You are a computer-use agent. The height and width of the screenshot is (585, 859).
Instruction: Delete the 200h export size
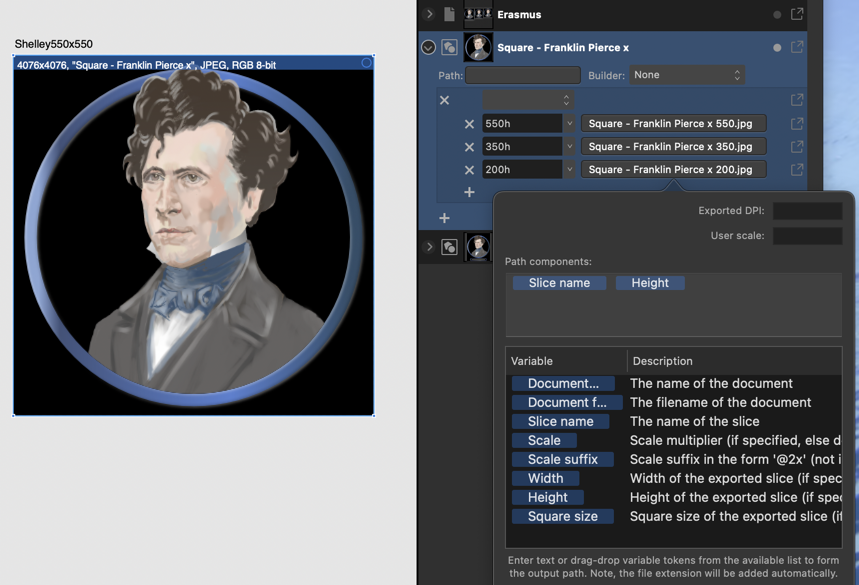point(469,170)
